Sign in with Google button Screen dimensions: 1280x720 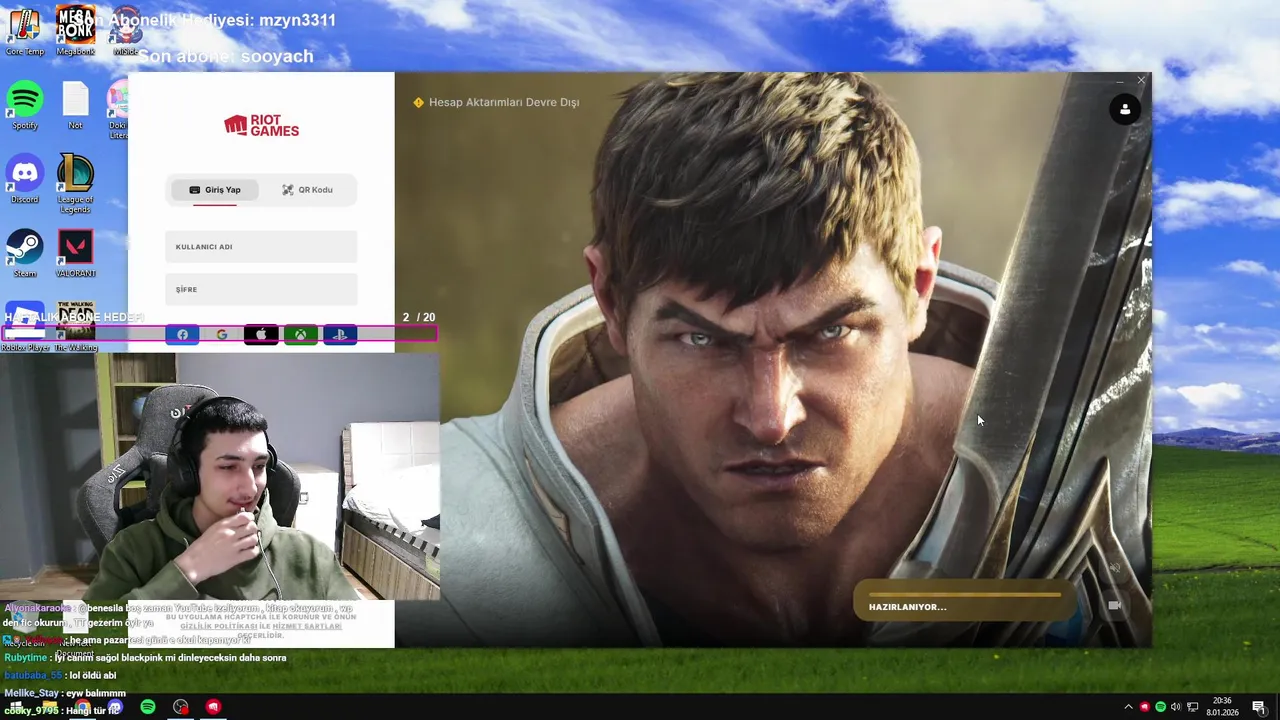221,335
